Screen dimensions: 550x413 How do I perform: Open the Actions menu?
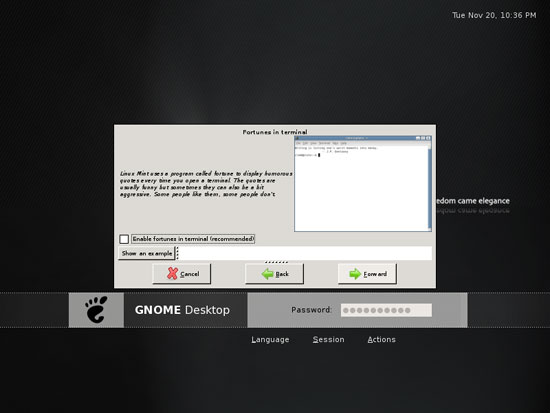click(381, 340)
